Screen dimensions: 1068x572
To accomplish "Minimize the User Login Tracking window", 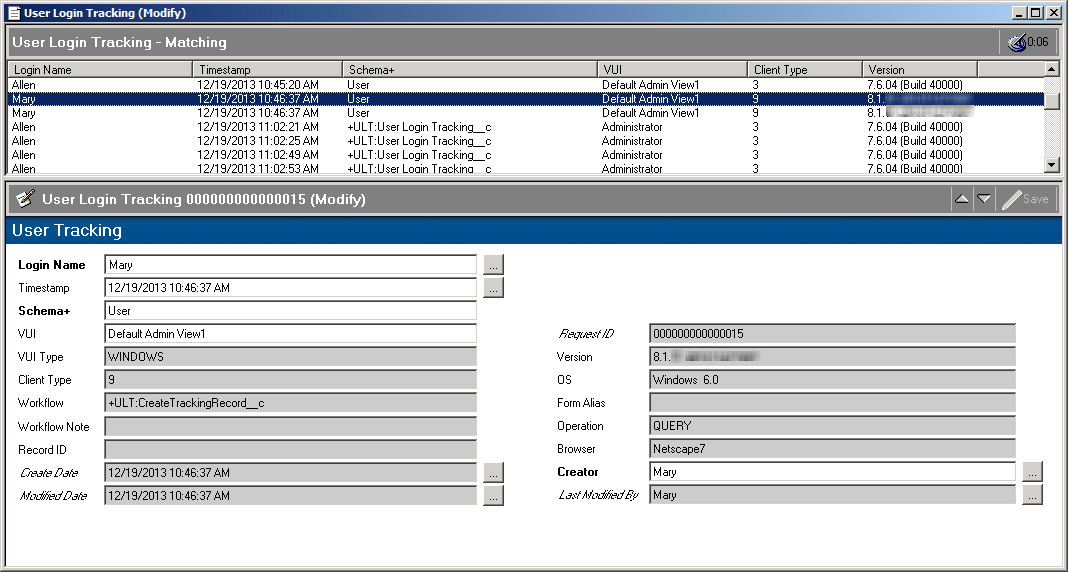I will (x=1020, y=12).
